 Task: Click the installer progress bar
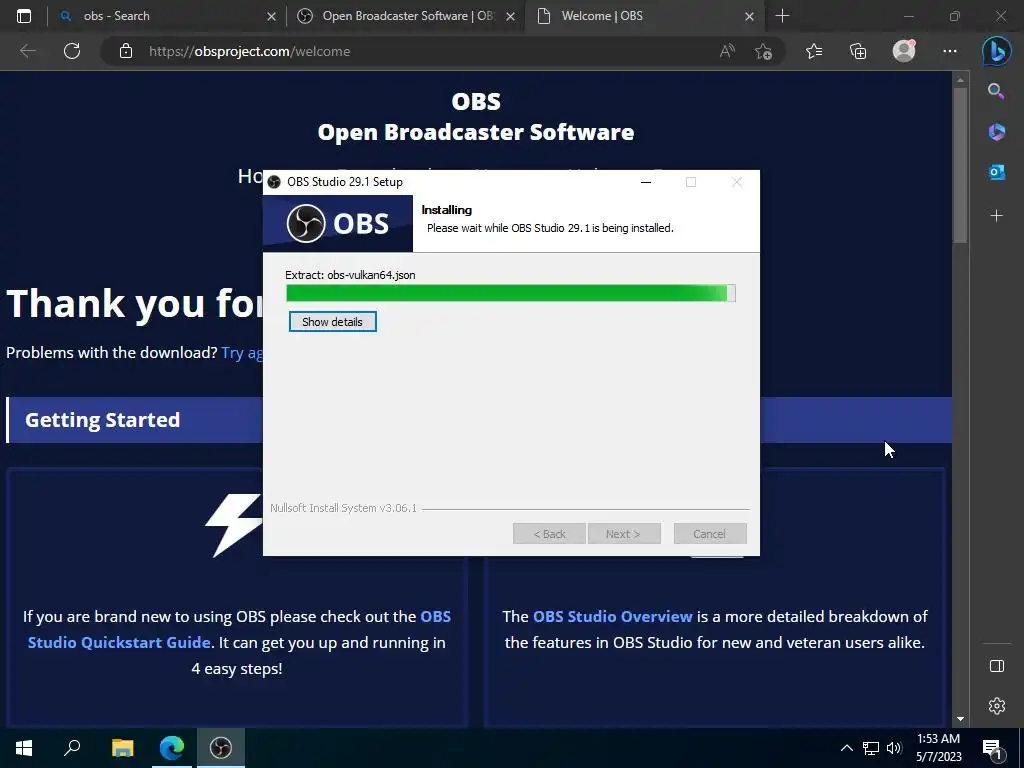tap(511, 293)
